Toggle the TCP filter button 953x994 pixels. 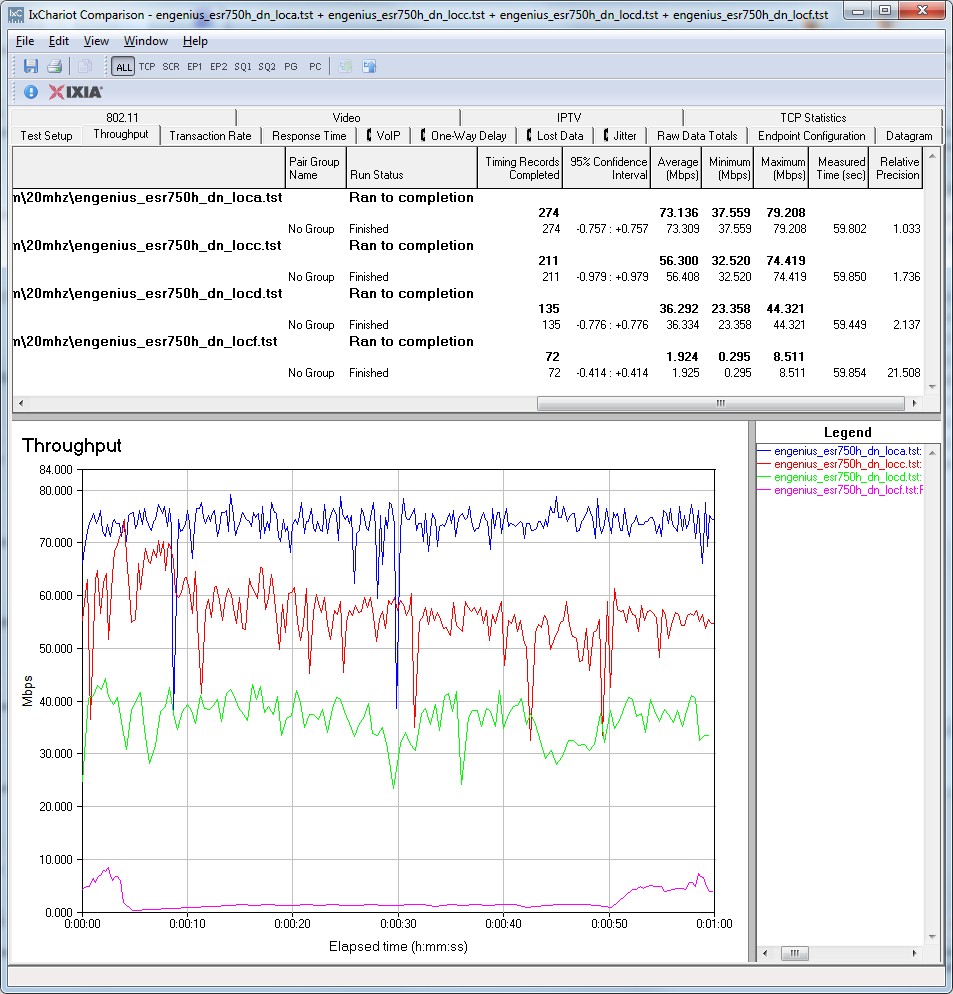click(x=147, y=67)
